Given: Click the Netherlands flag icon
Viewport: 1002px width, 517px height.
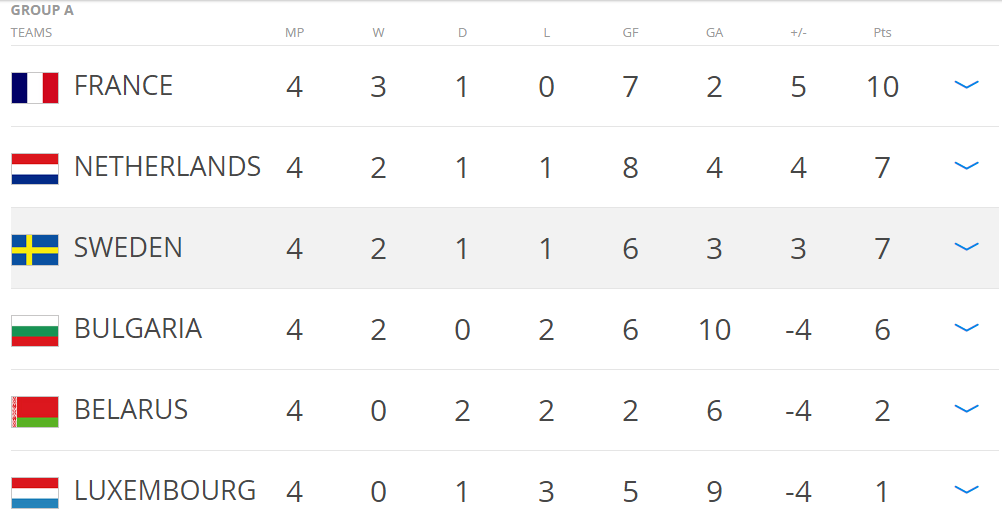Looking at the screenshot, I should coord(35,168).
